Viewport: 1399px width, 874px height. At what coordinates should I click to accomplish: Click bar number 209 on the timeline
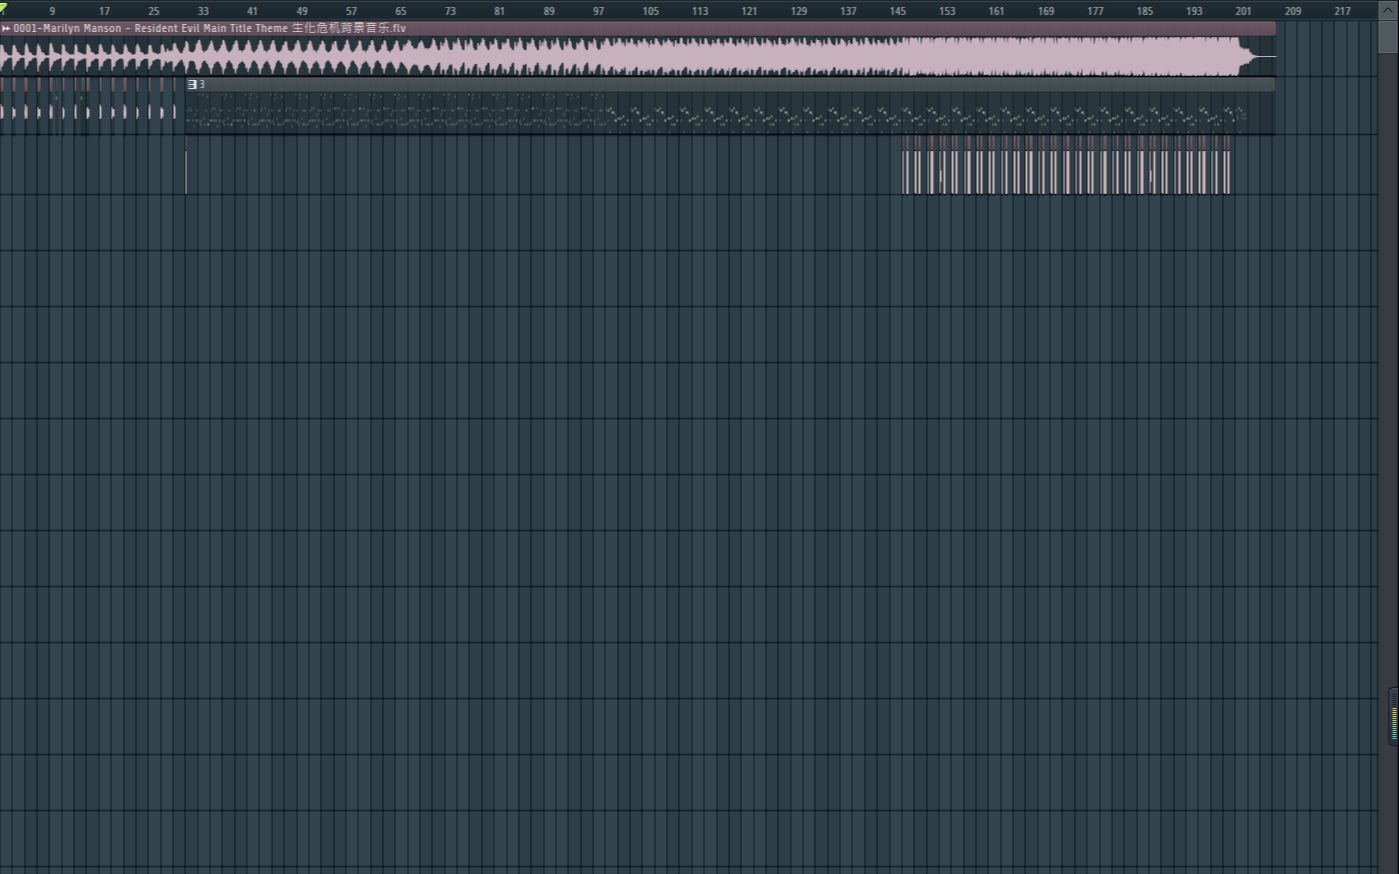[1293, 11]
